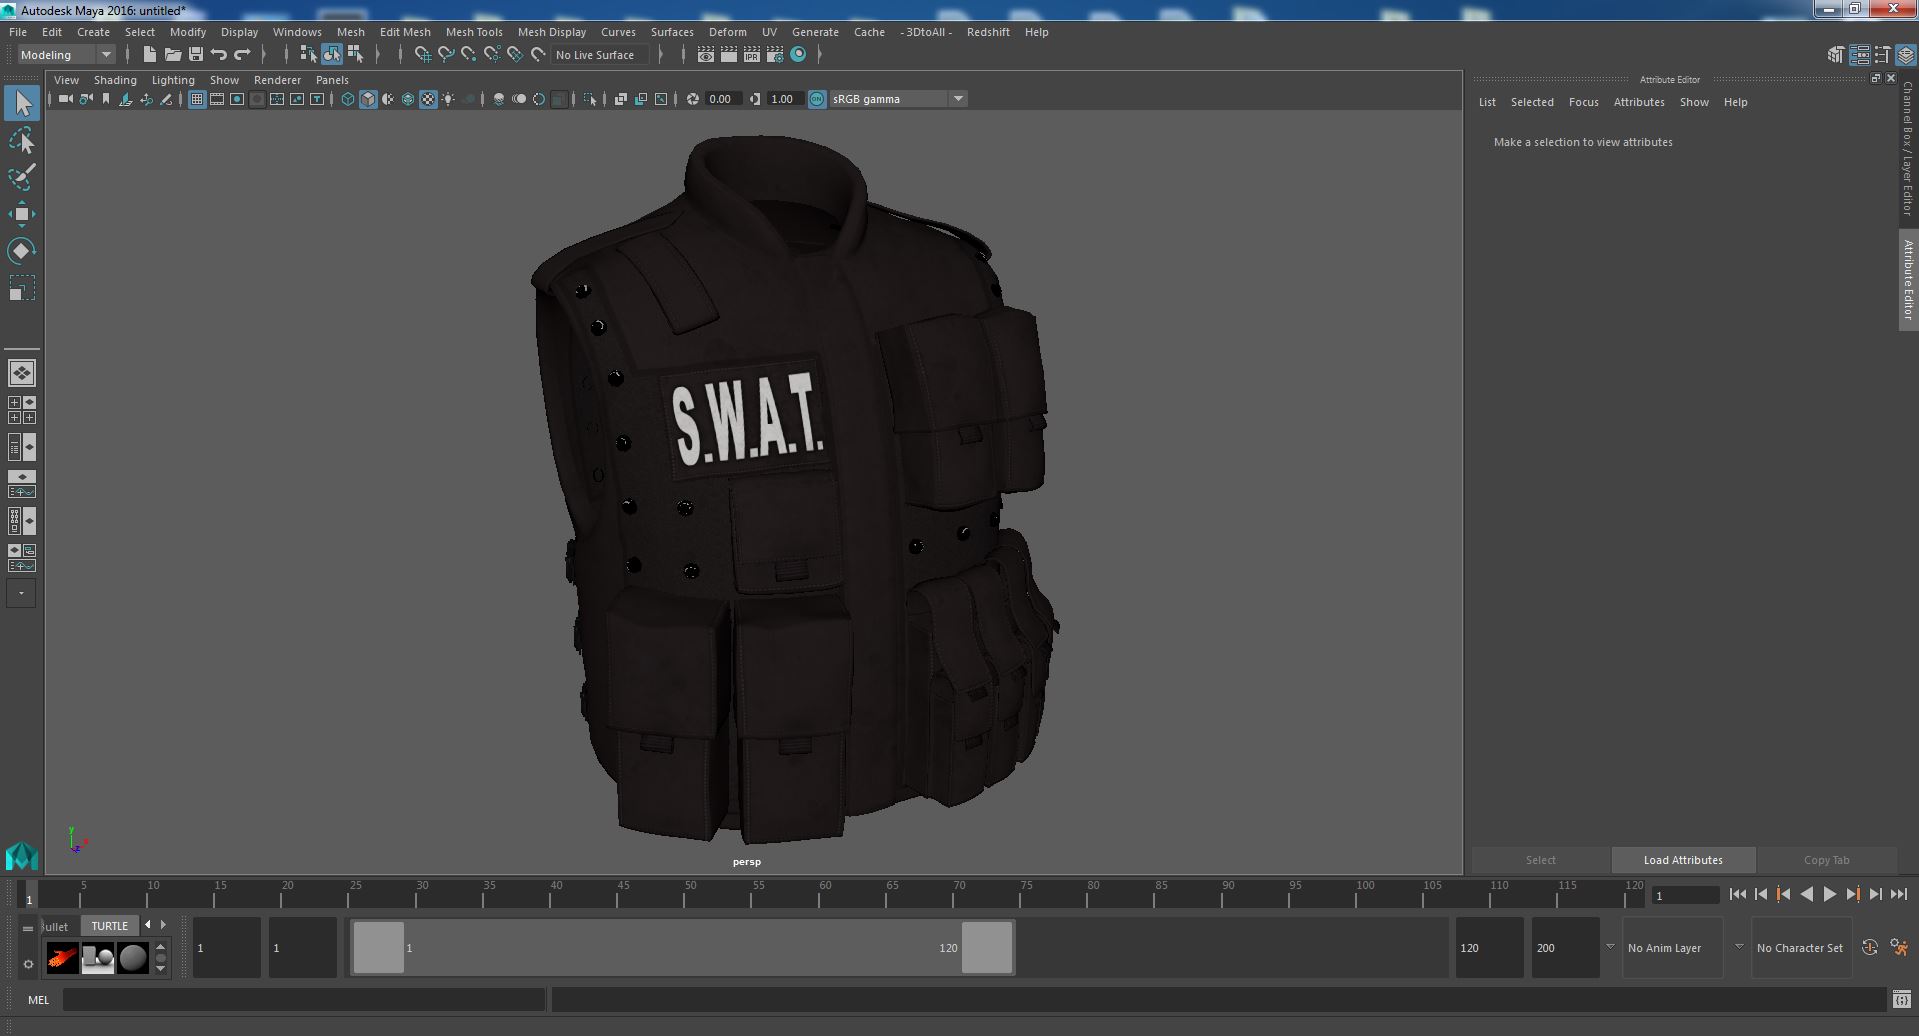The image size is (1919, 1036).
Task: Open the Mesh Tools menu
Action: click(474, 32)
